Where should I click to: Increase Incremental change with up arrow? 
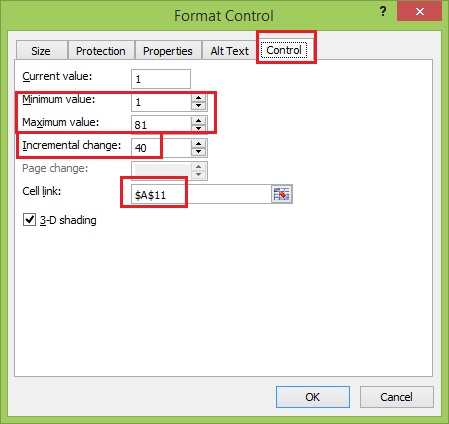click(199, 144)
